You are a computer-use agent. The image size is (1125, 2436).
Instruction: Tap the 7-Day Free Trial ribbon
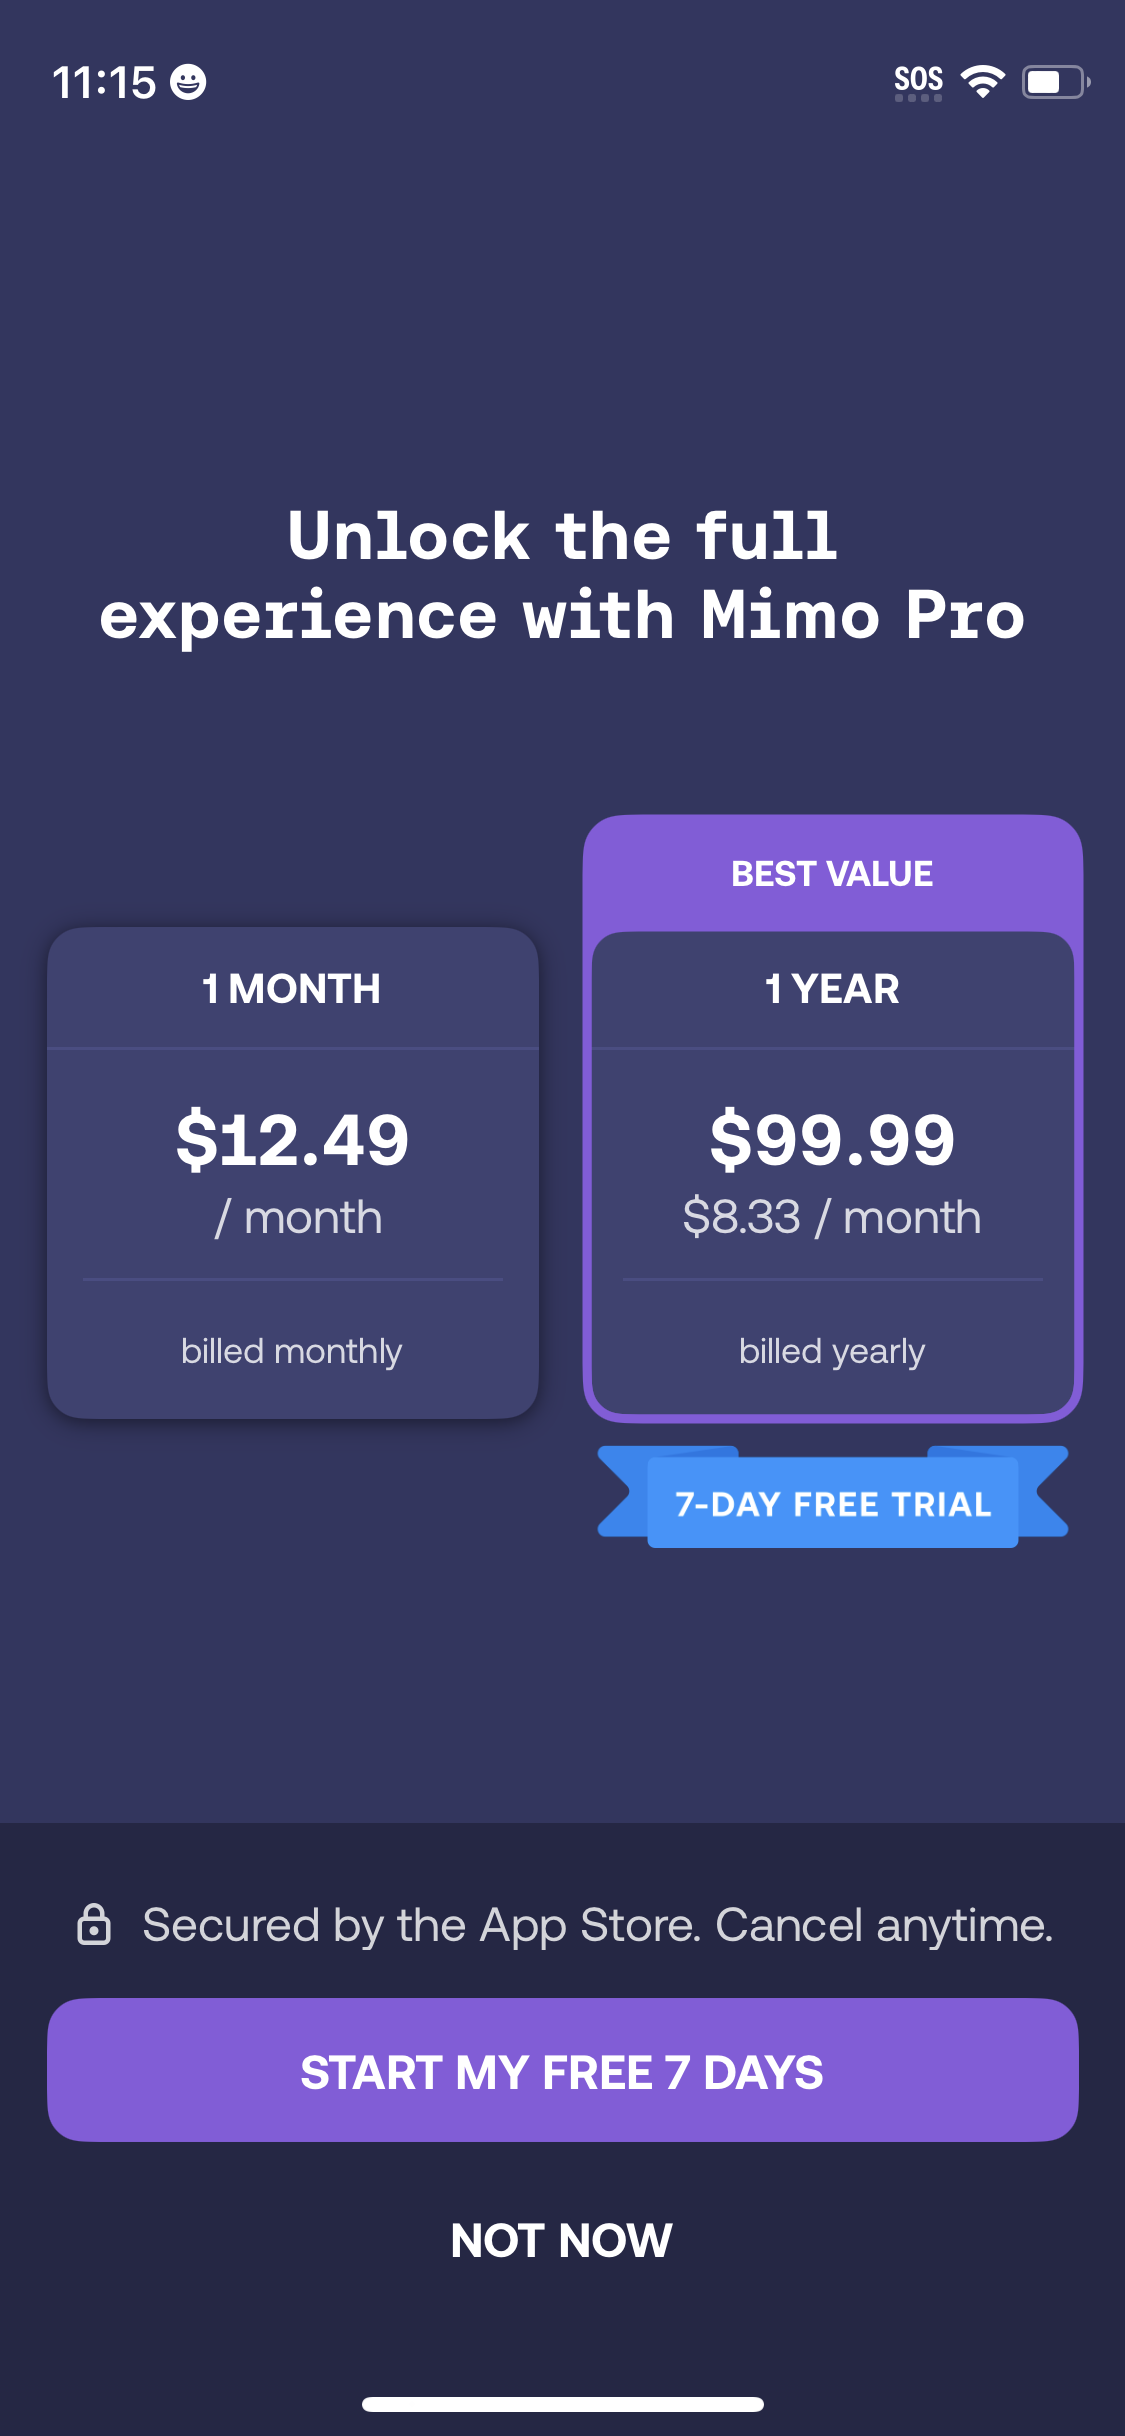[x=832, y=1503]
